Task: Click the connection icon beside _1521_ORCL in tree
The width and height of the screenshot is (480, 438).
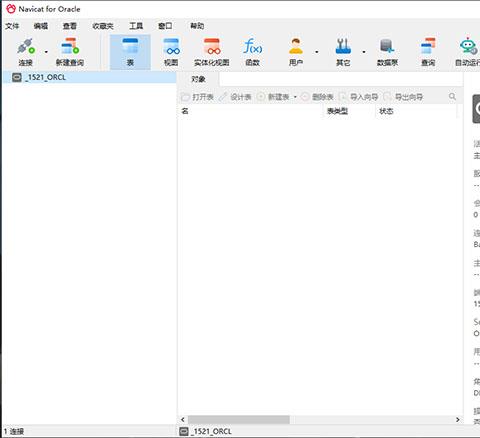Action: tap(17, 77)
